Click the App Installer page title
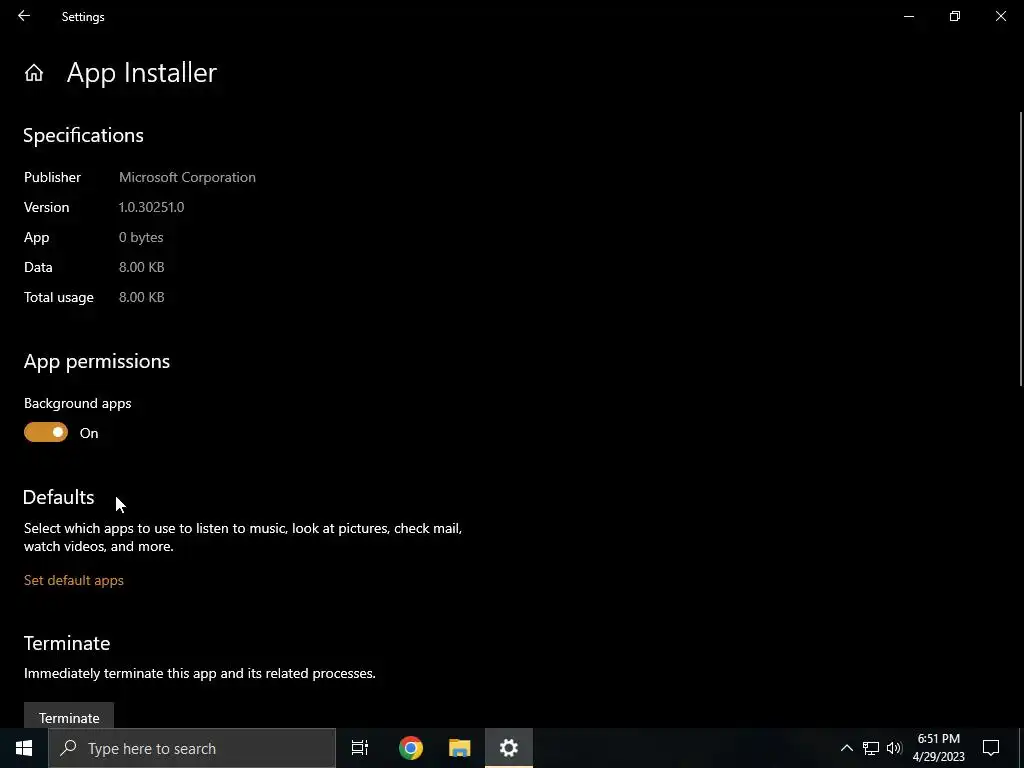This screenshot has width=1024, height=768. (142, 72)
